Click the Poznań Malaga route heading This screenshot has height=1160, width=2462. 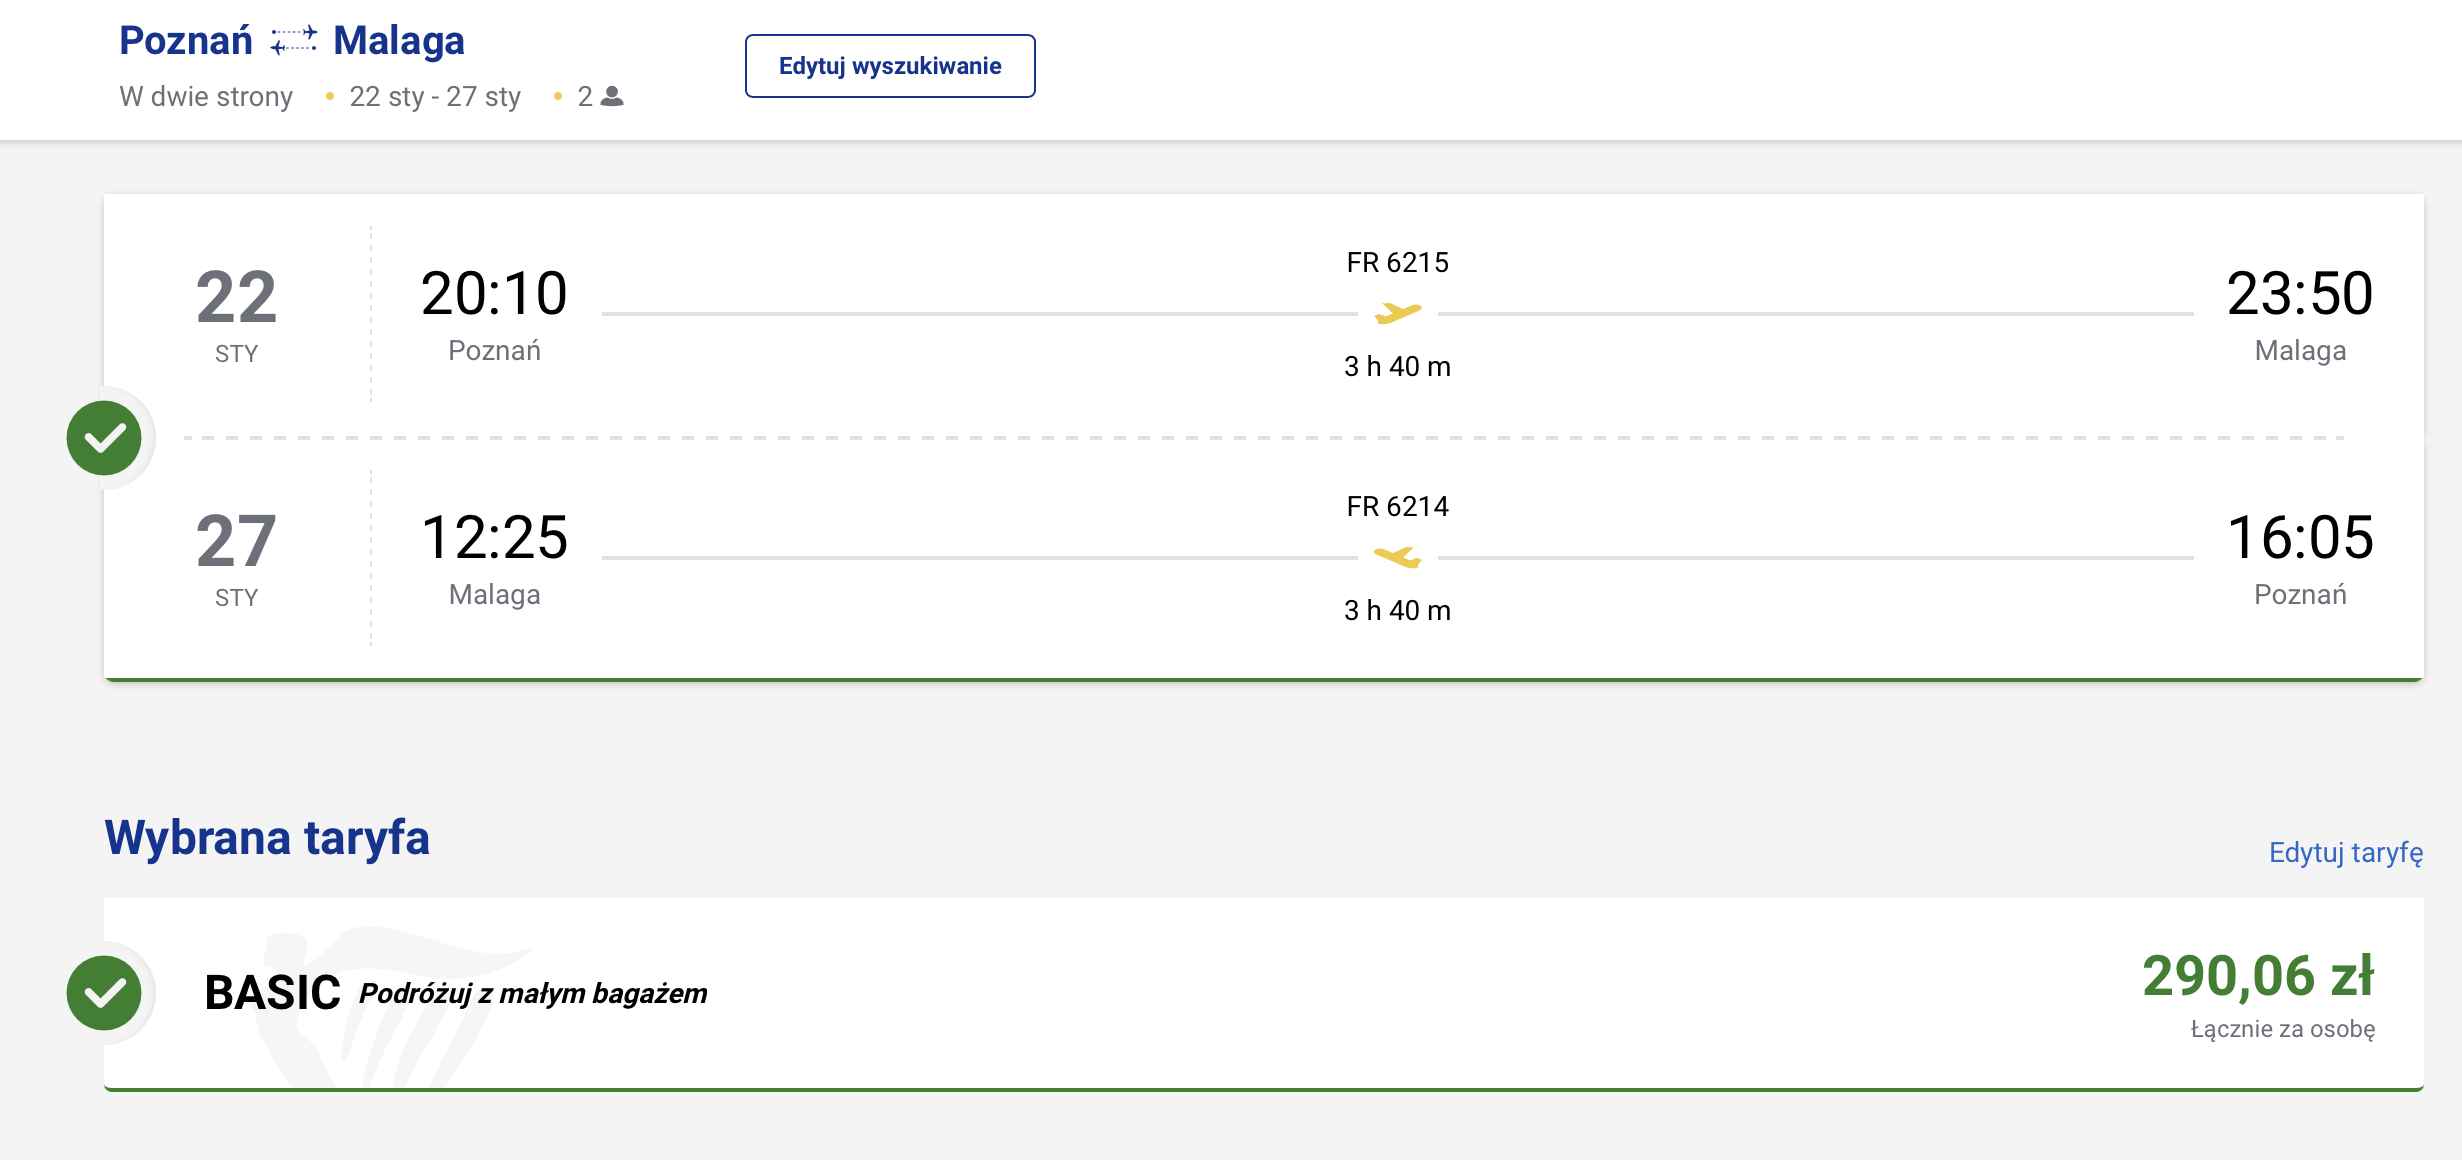[292, 41]
